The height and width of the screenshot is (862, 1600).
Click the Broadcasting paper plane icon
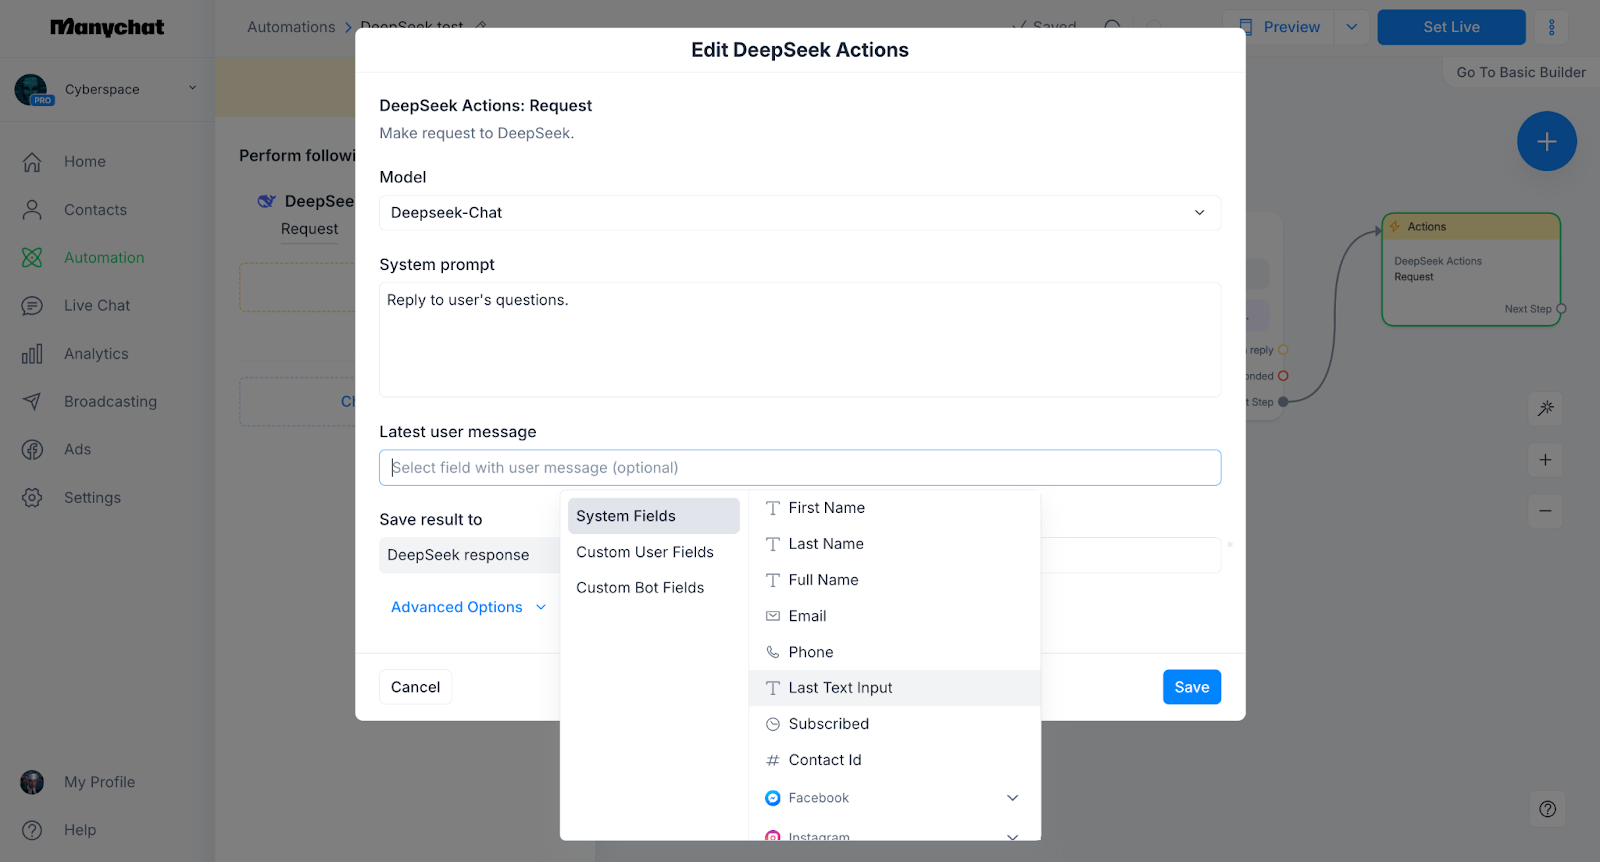(32, 402)
